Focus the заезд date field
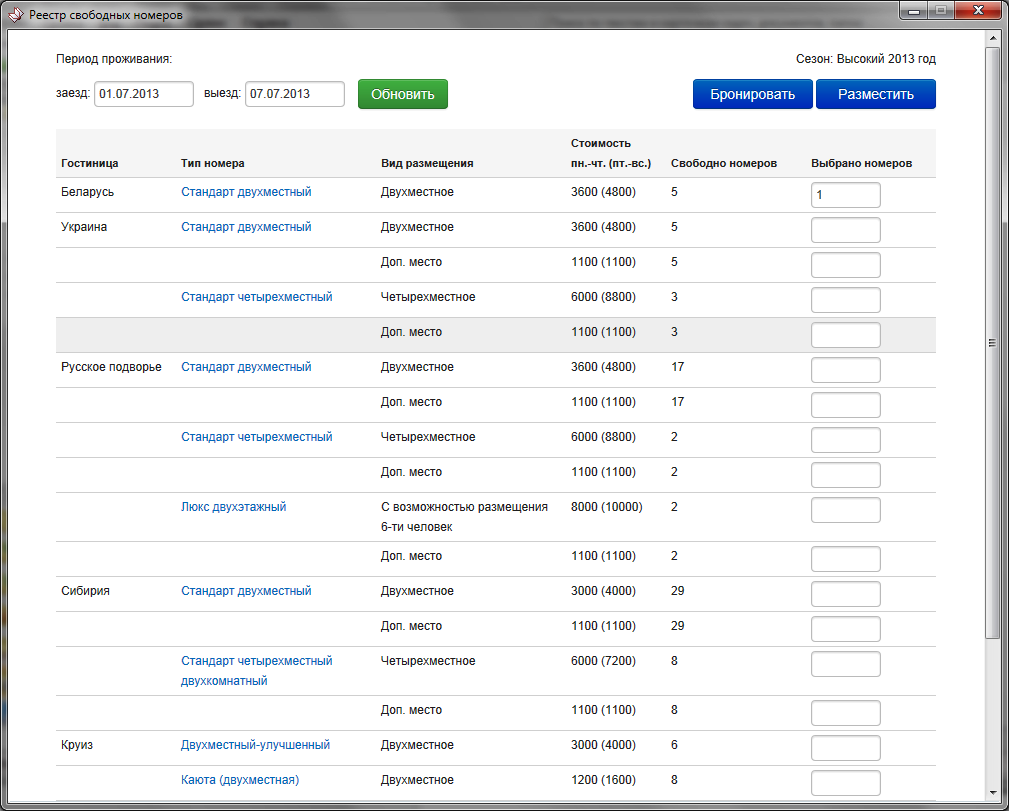Screen dimensions: 1009x811 click(x=144, y=94)
